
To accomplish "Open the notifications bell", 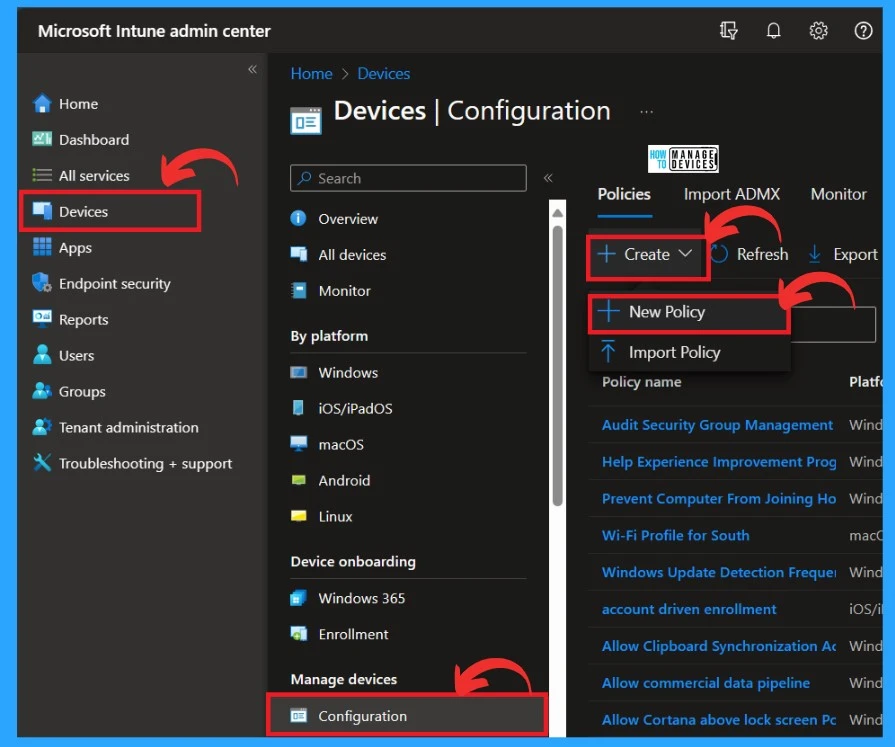I will (773, 30).
